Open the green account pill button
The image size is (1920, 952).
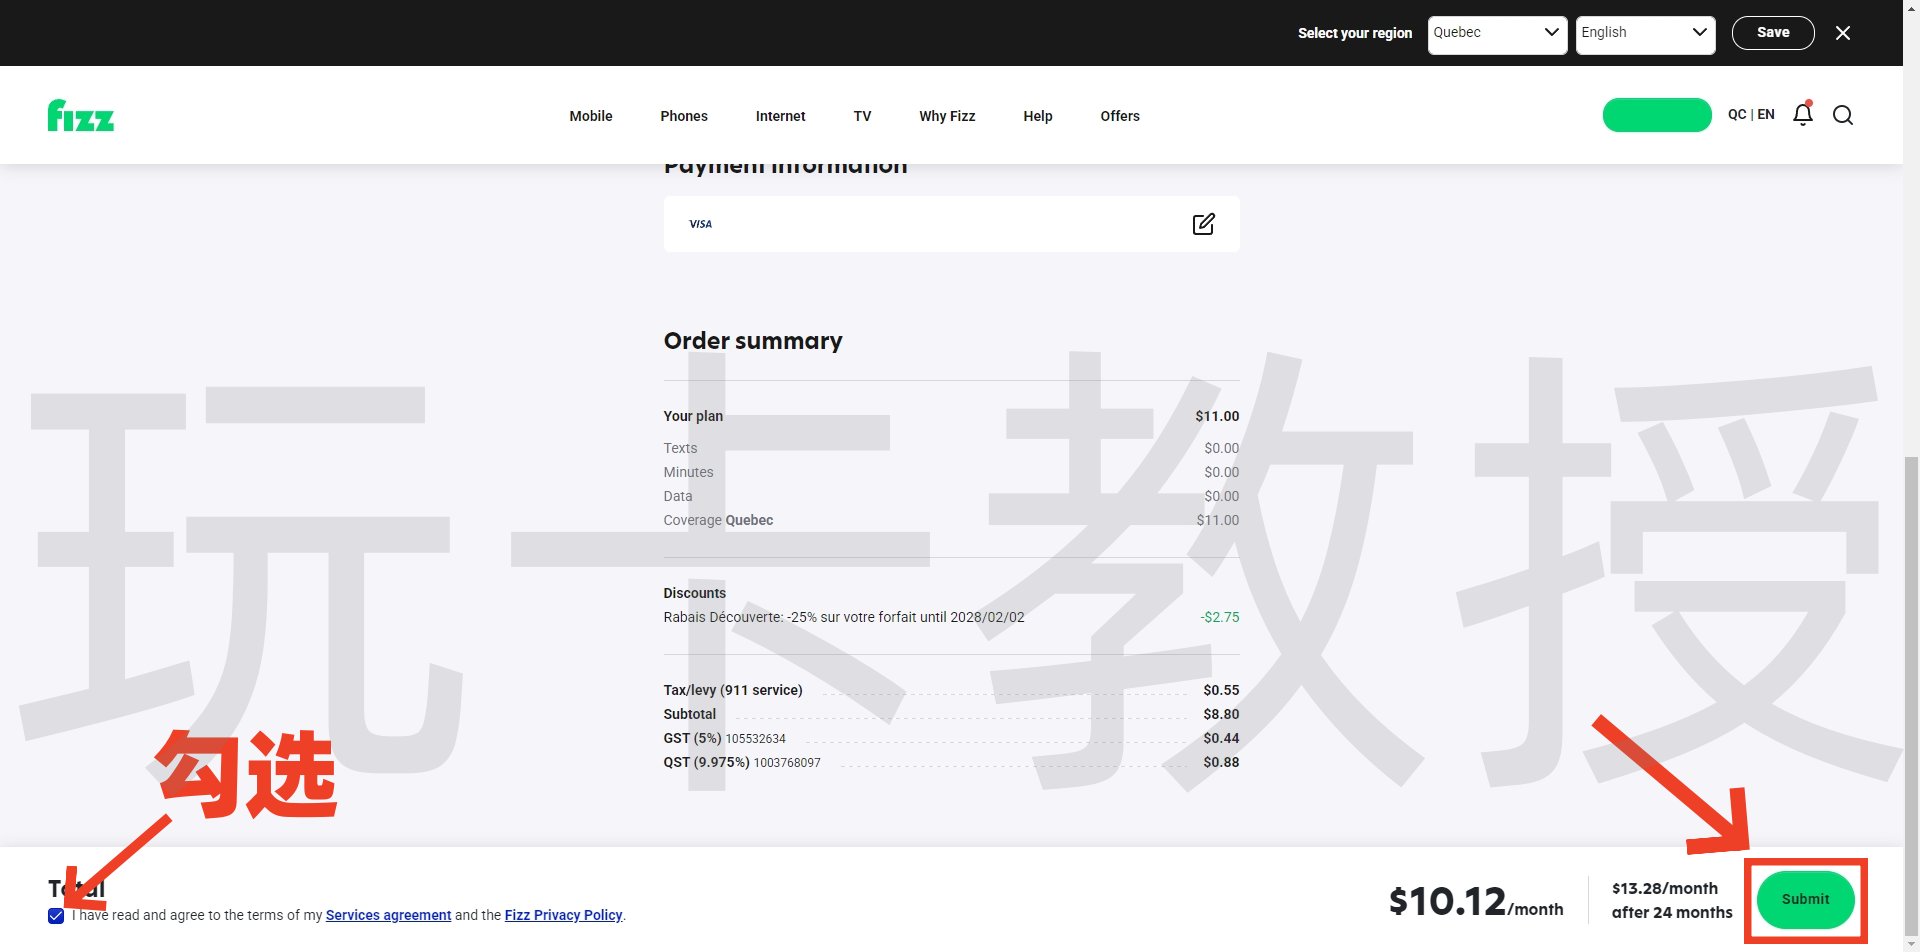(1656, 114)
